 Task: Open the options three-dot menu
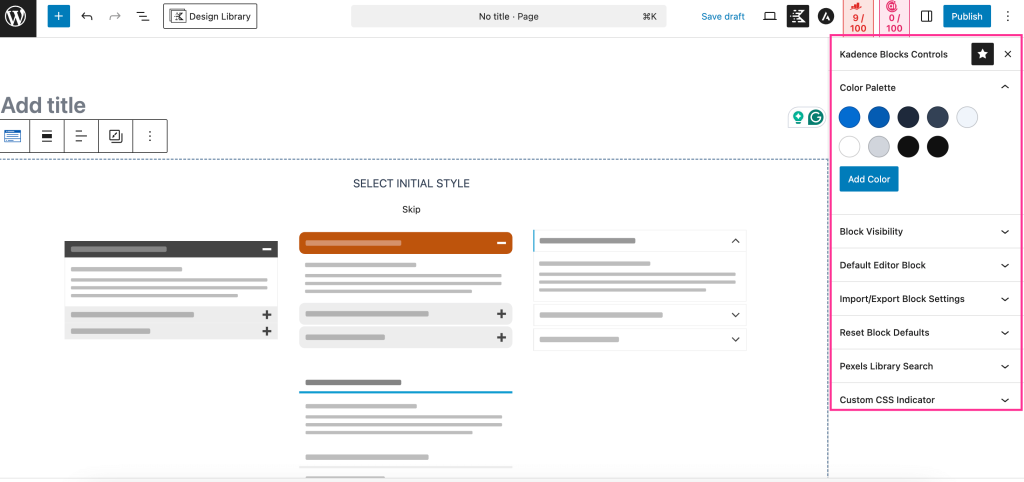tap(1007, 17)
